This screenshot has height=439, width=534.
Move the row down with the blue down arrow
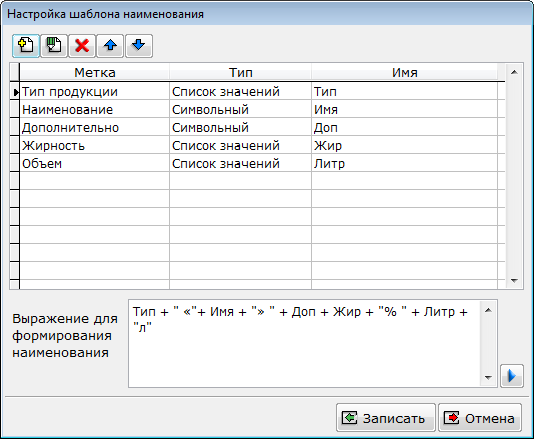tap(139, 46)
